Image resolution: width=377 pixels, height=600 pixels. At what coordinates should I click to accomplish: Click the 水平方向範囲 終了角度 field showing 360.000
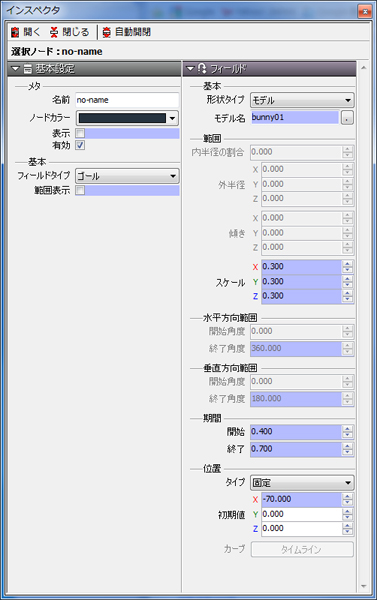(296, 349)
